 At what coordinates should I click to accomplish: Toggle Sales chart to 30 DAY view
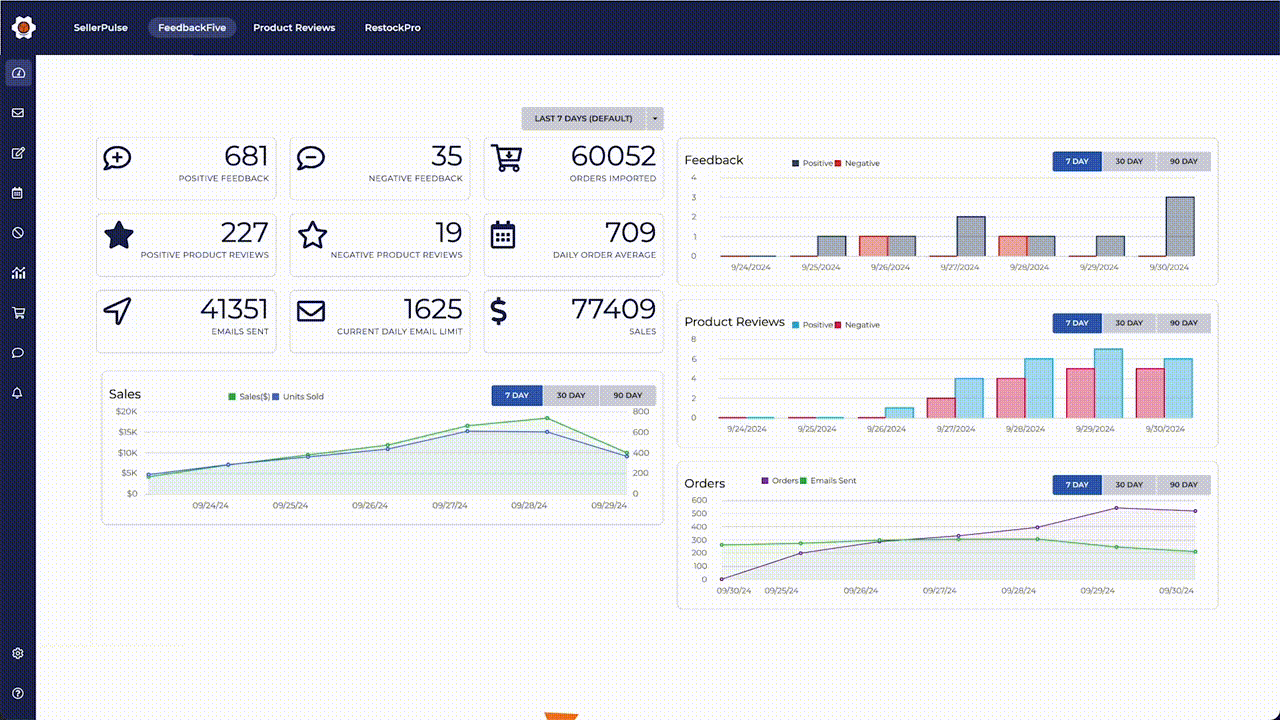click(x=571, y=396)
